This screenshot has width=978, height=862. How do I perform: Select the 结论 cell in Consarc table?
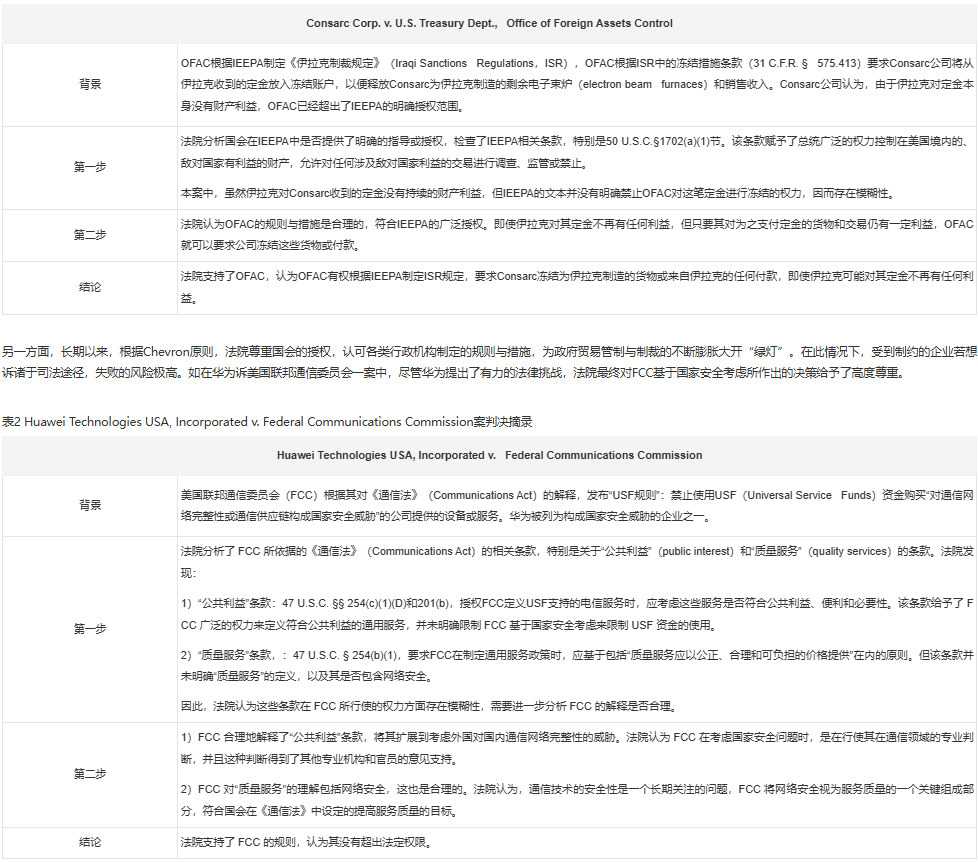(90, 287)
